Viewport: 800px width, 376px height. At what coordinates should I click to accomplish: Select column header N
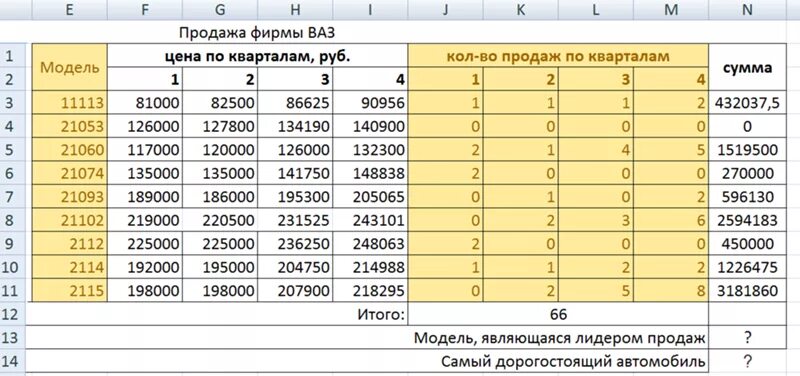coord(747,10)
